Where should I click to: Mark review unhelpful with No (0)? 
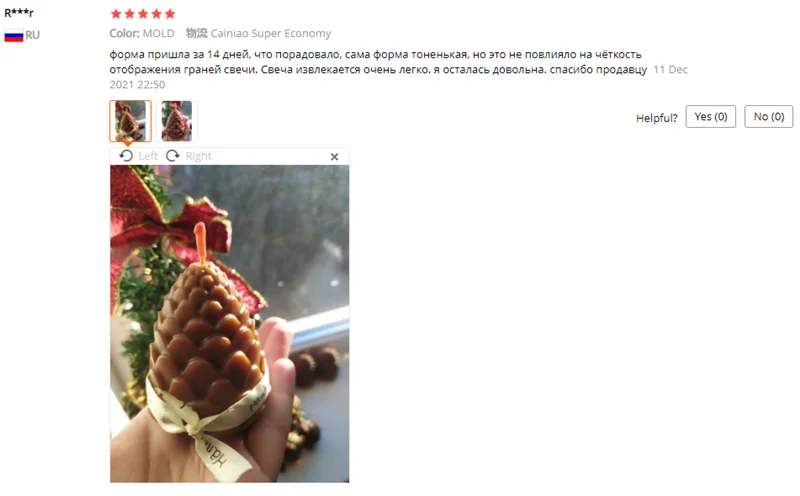[x=768, y=116]
